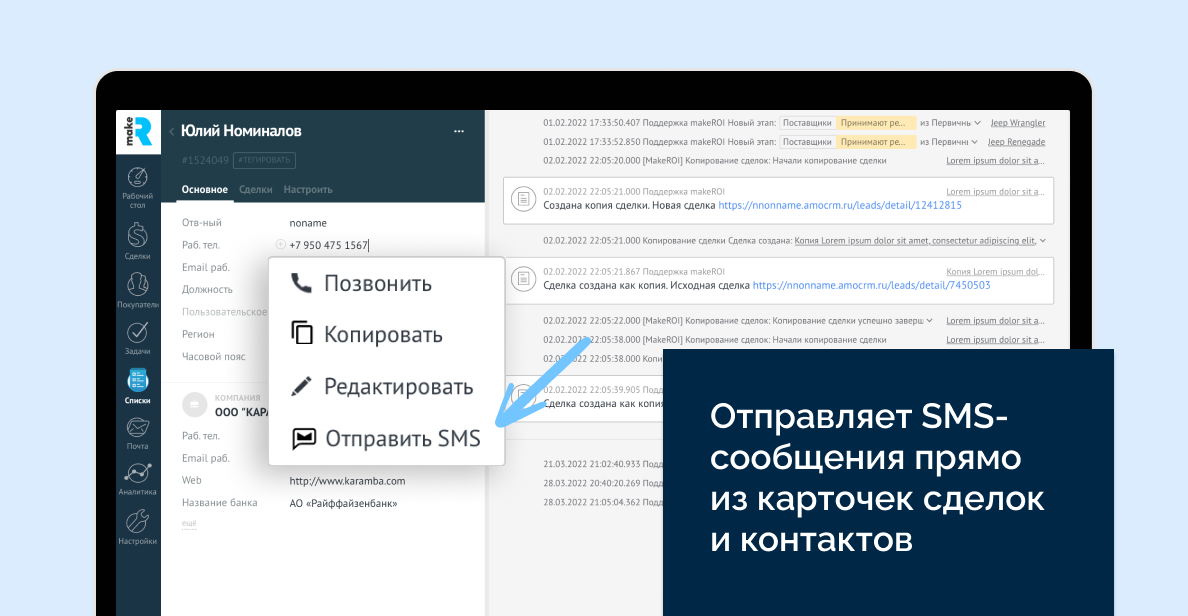Open three-dots menu of contact card
The width and height of the screenshot is (1188, 616).
[458, 131]
